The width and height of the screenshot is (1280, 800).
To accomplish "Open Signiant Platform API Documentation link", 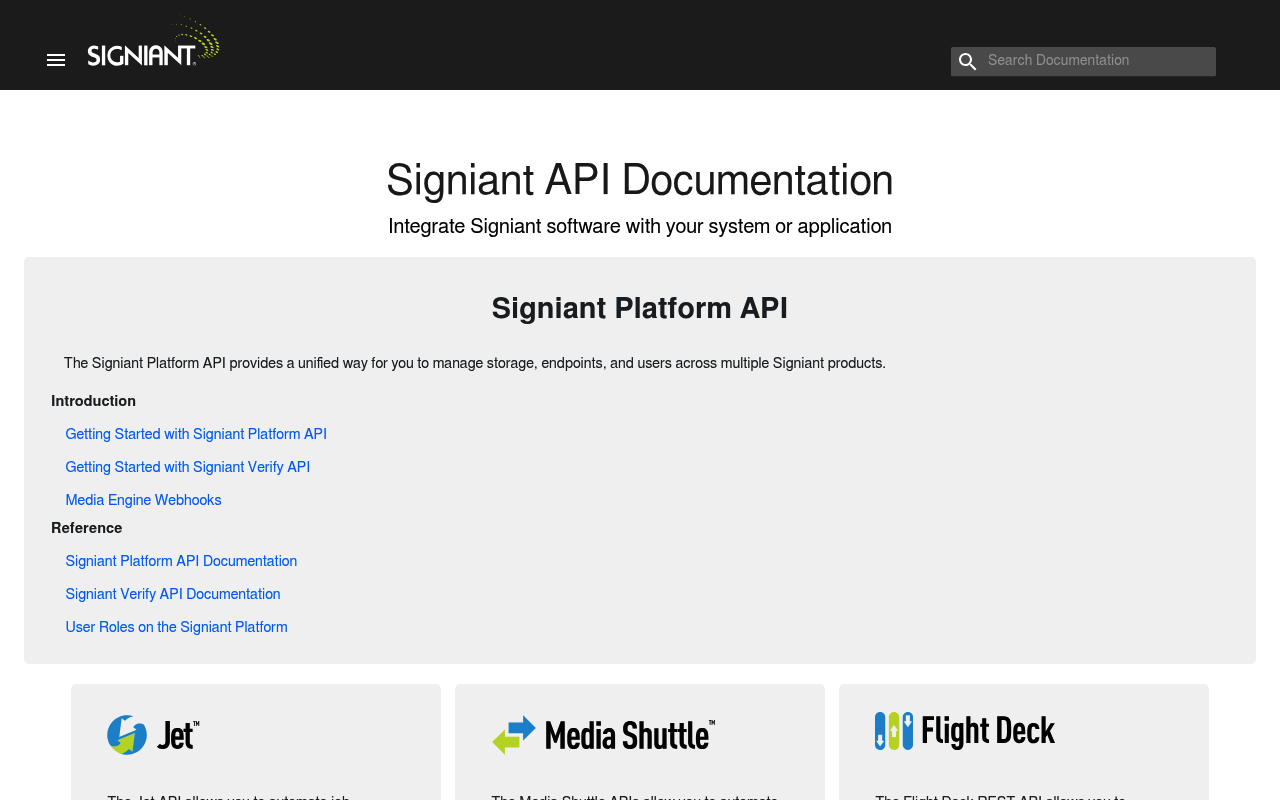I will coord(181,562).
